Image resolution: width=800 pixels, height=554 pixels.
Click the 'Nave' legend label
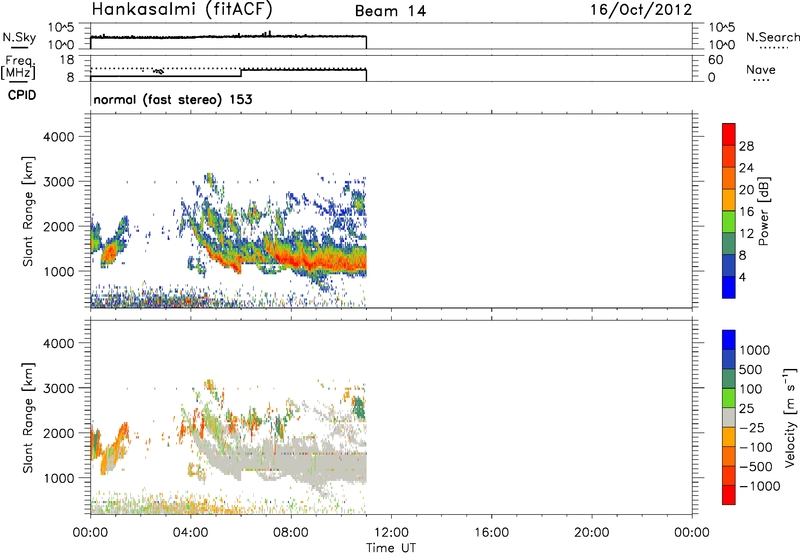[x=760, y=70]
